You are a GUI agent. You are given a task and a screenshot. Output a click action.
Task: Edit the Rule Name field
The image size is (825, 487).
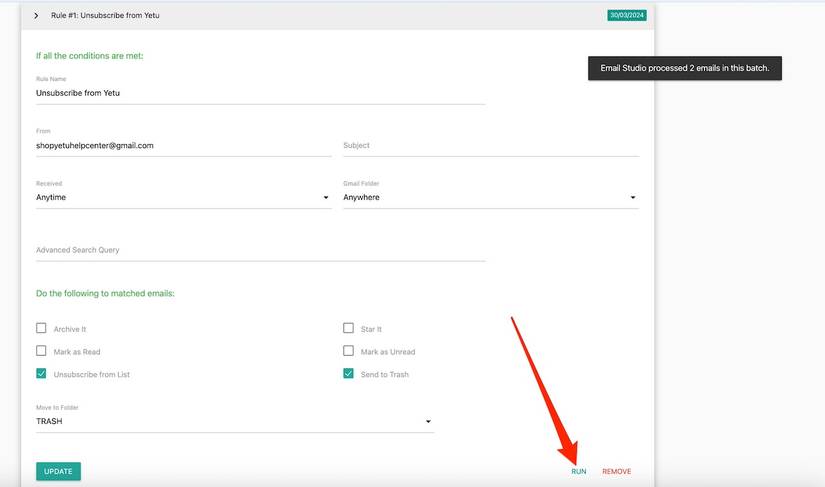coord(260,93)
